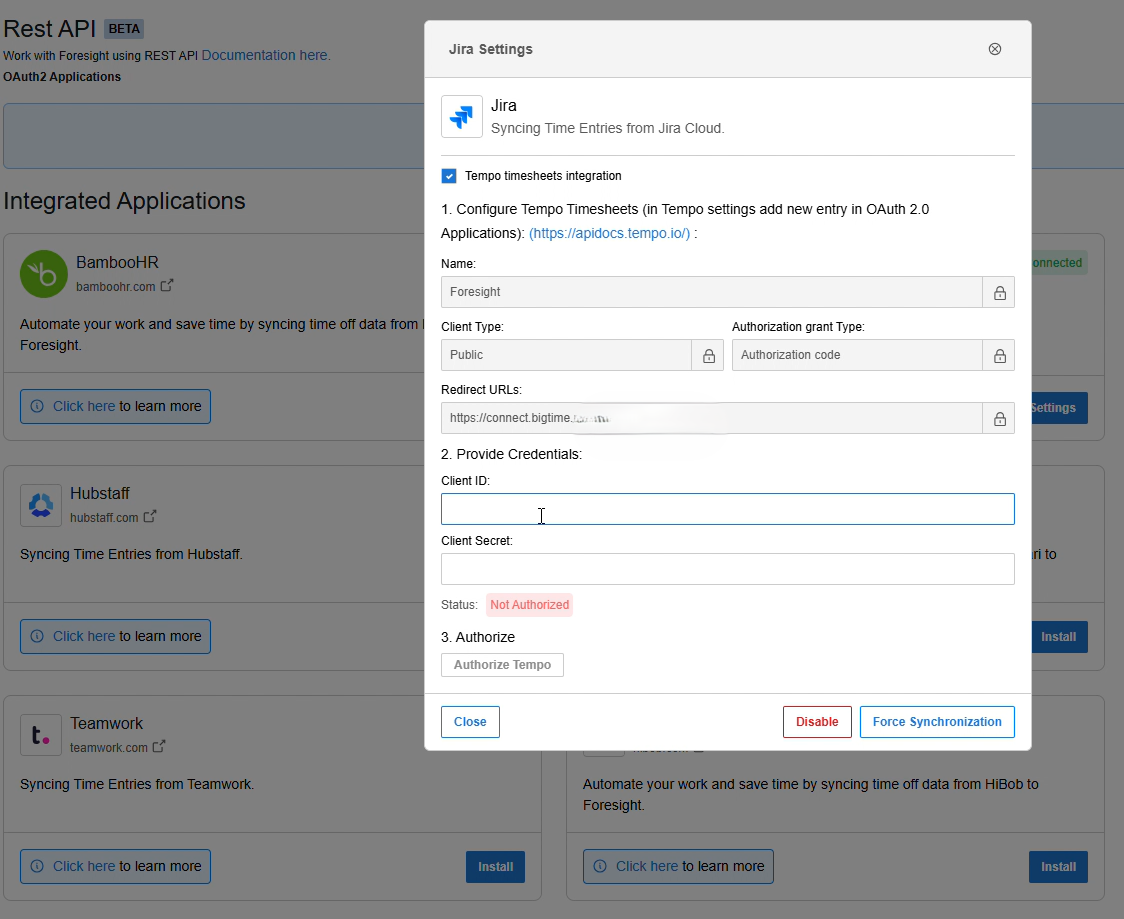Screen dimensions: 1124x919
Task: Toggle the Tempo timesheets integration checkbox
Action: click(x=449, y=176)
